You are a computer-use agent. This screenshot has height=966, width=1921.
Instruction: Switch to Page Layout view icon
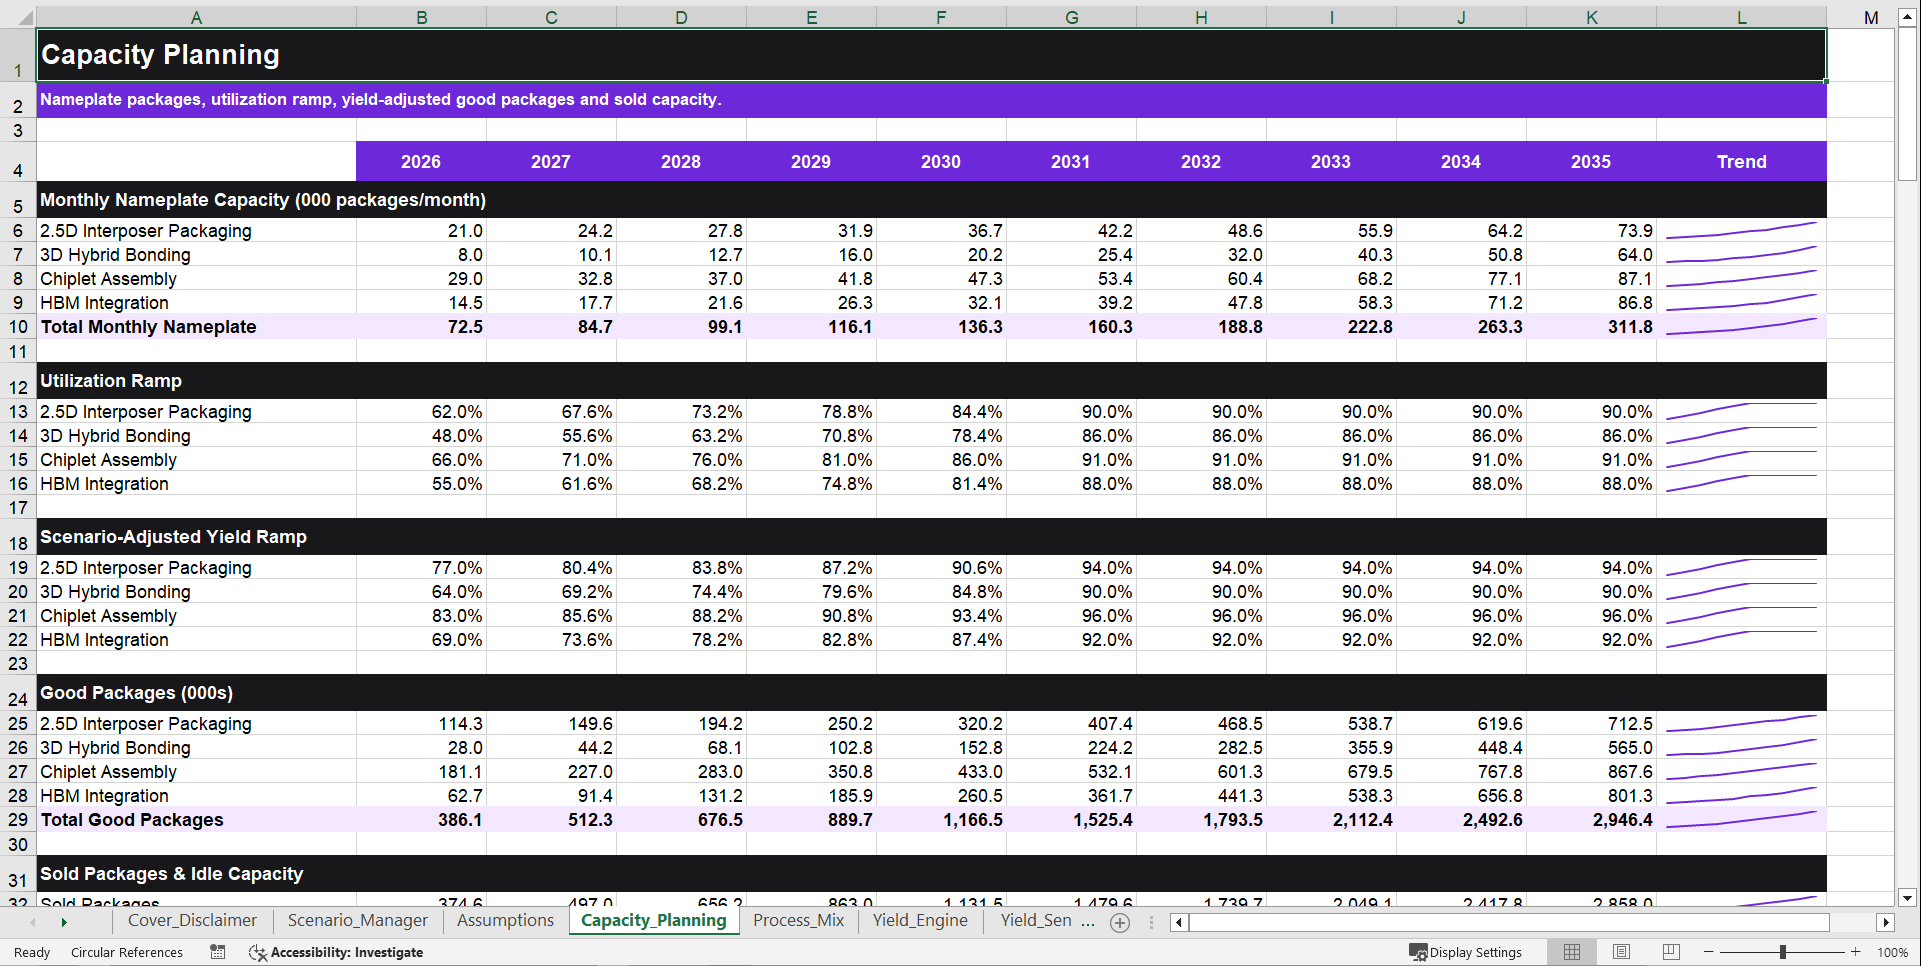tap(1621, 952)
